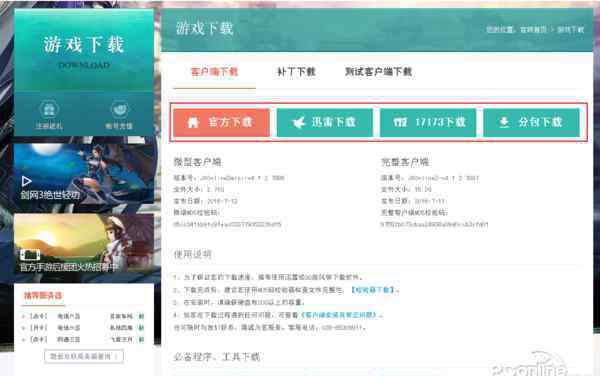Viewport: 600px width, 376px height.
Task: Click the 完整客户端 heading
Action: point(405,162)
